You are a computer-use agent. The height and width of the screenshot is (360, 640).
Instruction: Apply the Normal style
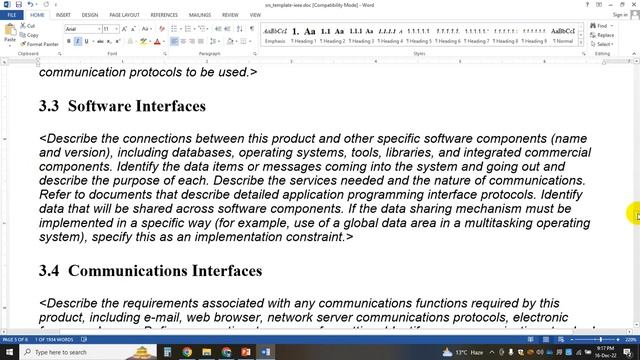(x=562, y=35)
